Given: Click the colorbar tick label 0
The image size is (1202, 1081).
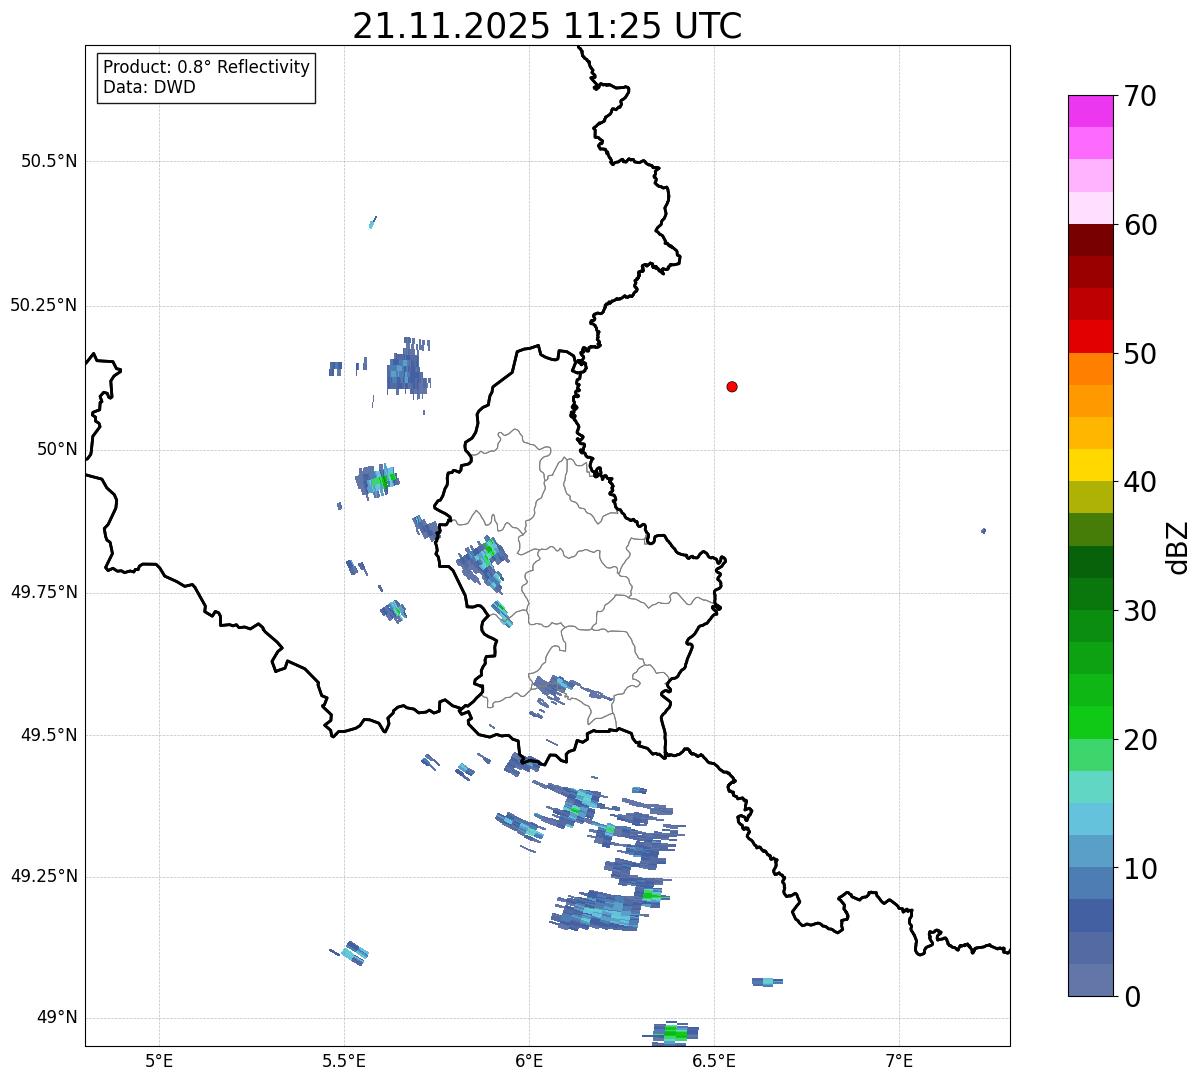Looking at the screenshot, I should (x=1131, y=997).
